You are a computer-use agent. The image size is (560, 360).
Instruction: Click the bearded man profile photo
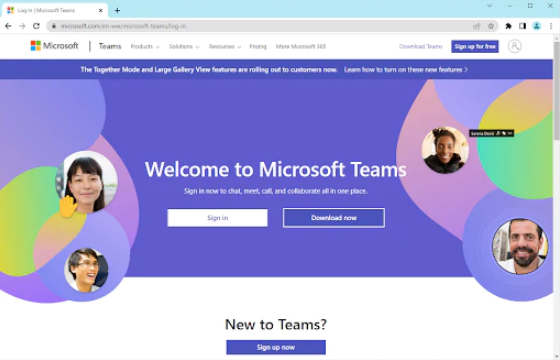[x=520, y=246]
